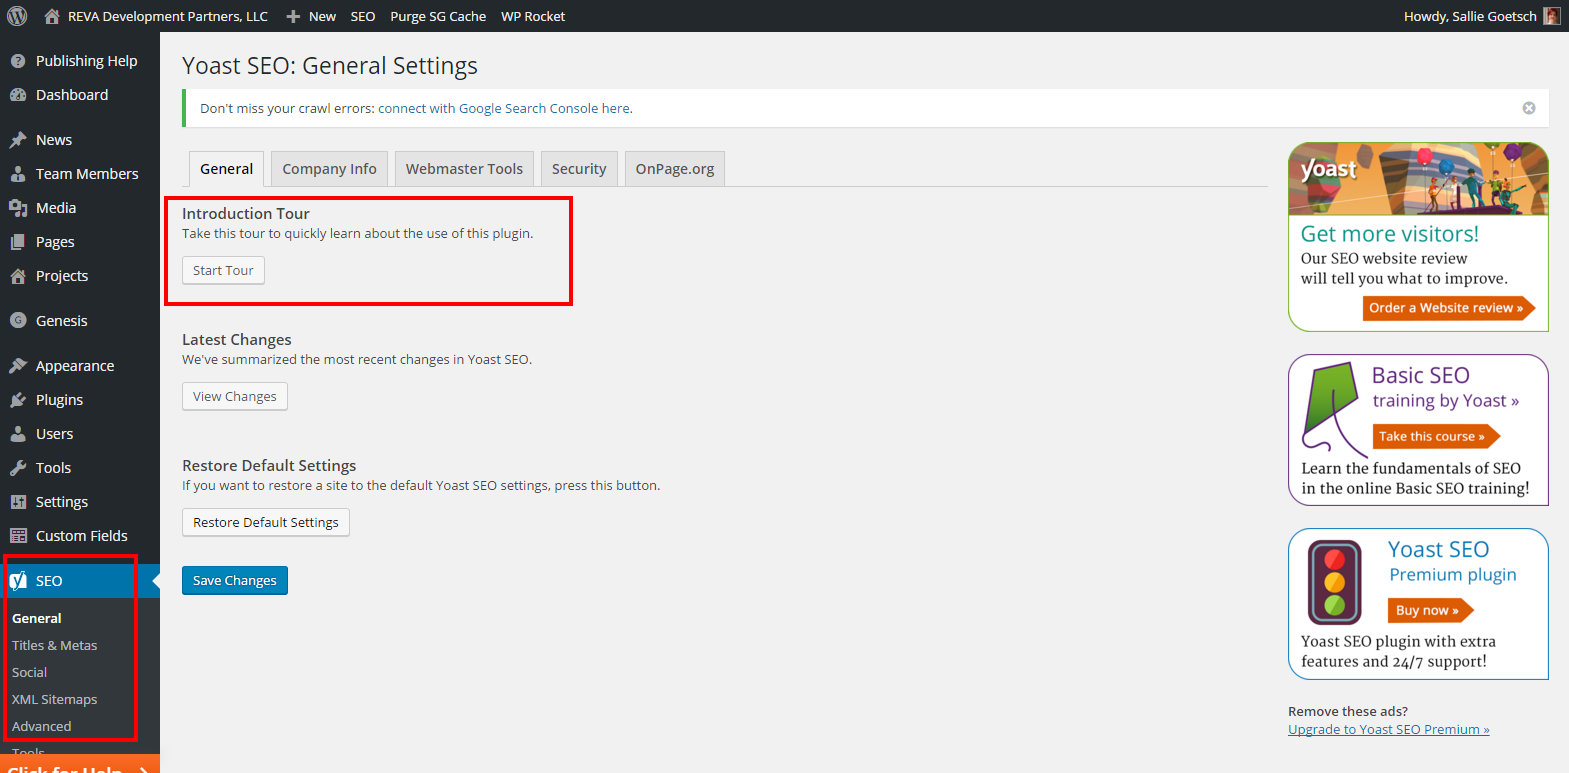Click the Yoast SEO Premium plugin heading
Viewport: 1569px width, 773px height.
tap(1452, 562)
